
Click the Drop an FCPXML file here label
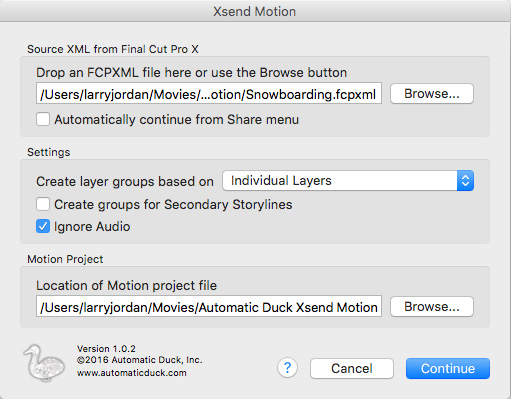191,72
